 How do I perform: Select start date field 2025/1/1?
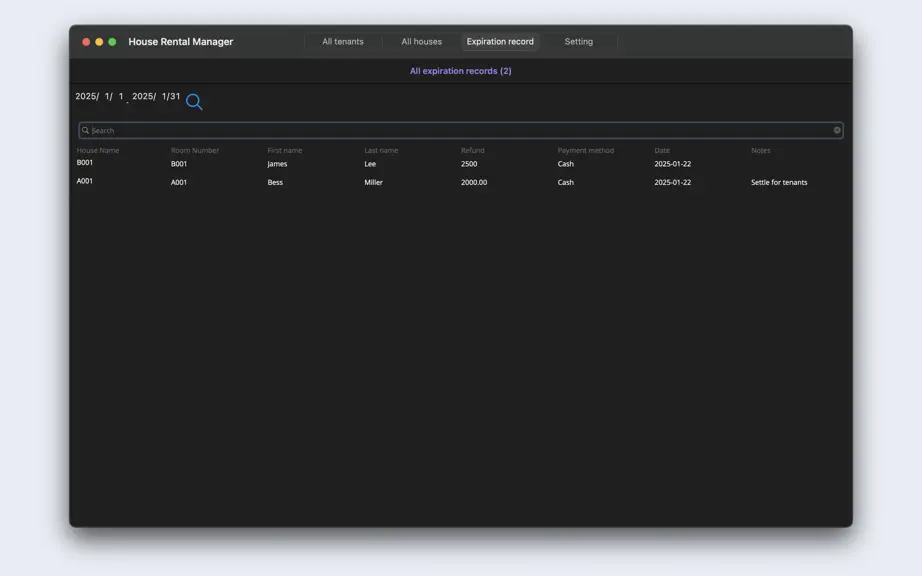[x=99, y=96]
